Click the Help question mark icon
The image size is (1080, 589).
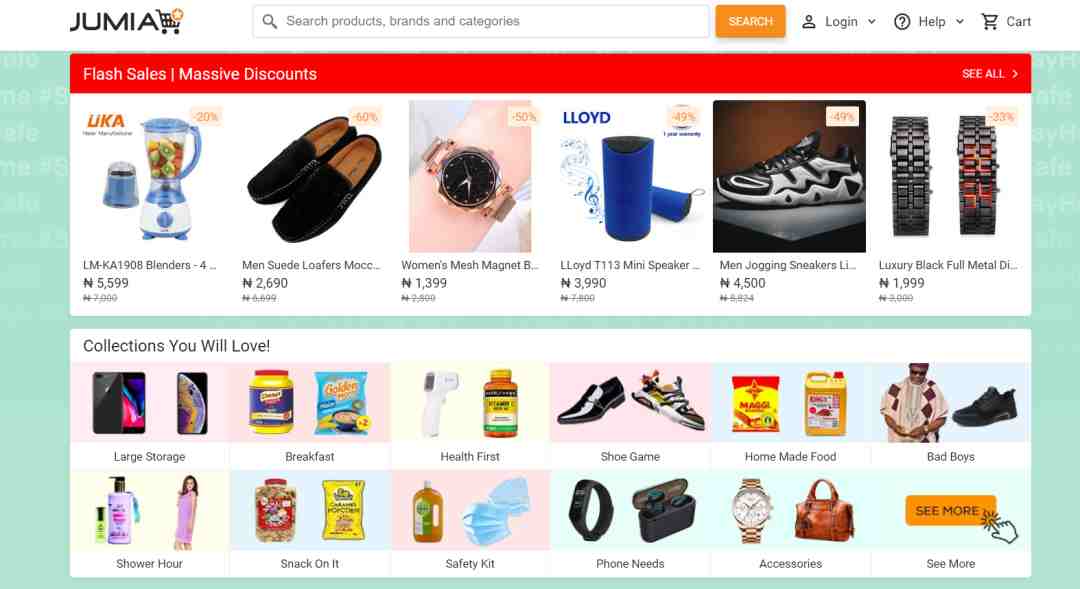902,22
